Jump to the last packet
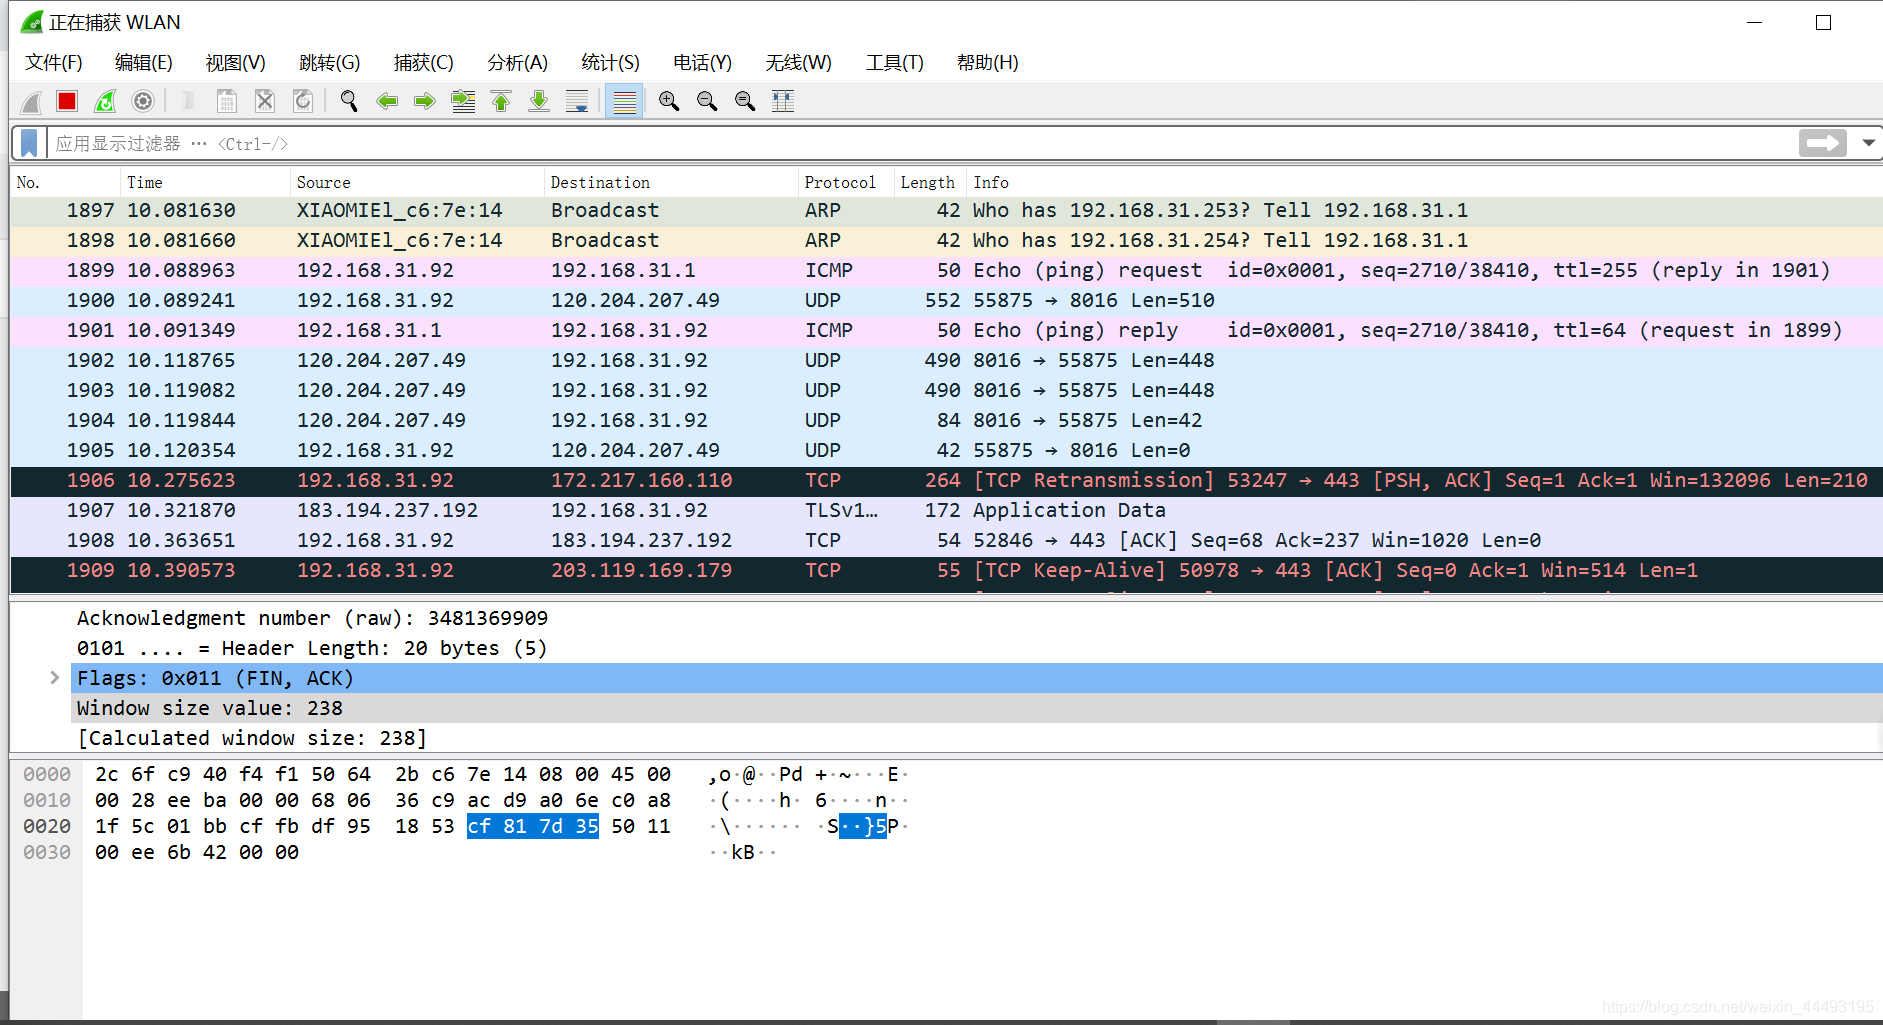This screenshot has height=1025, width=1883. tap(539, 101)
